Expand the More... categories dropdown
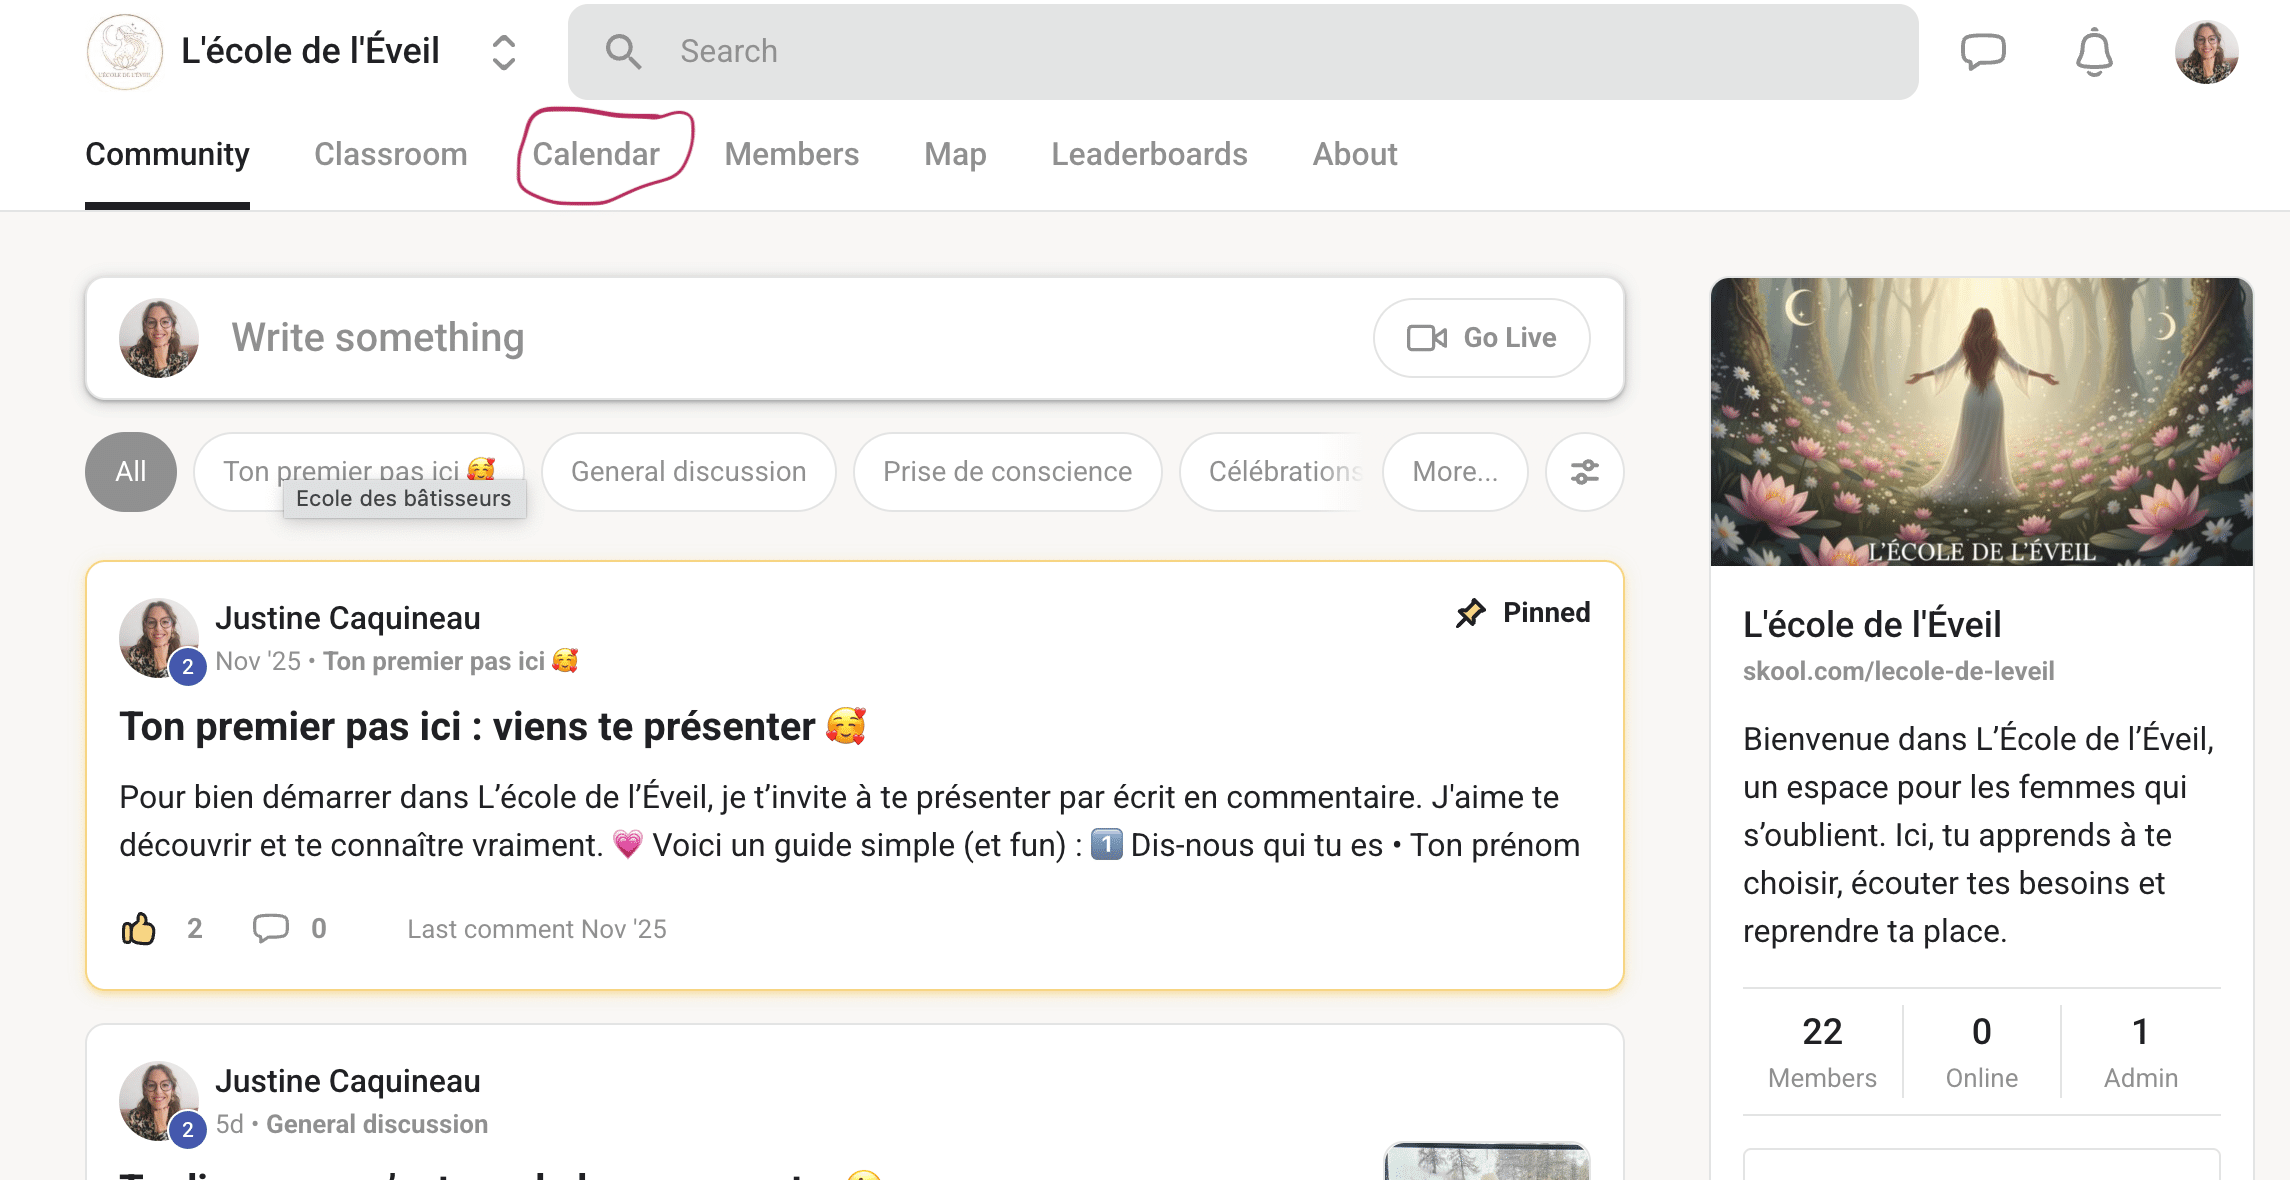The width and height of the screenshot is (2290, 1180). [x=1454, y=472]
